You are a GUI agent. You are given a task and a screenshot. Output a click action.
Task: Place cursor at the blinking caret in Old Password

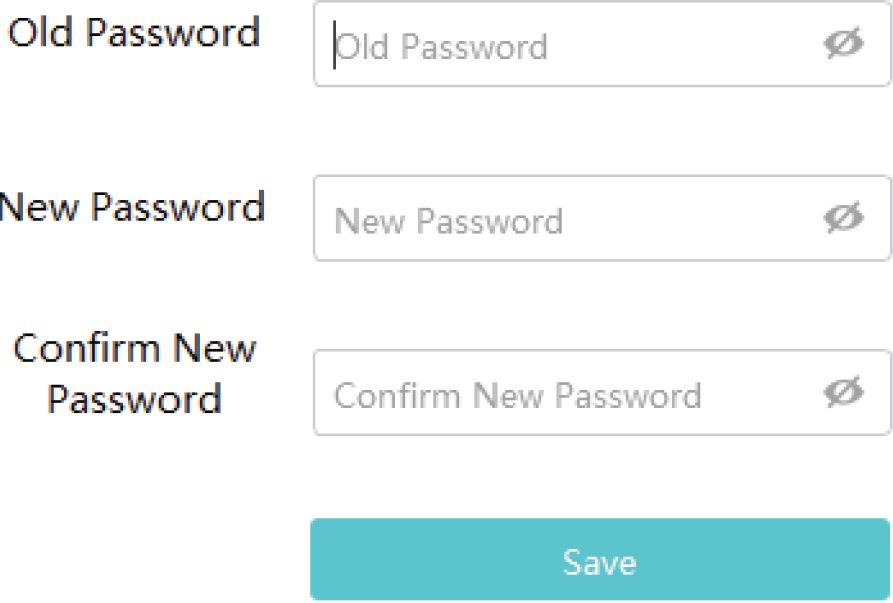point(335,46)
